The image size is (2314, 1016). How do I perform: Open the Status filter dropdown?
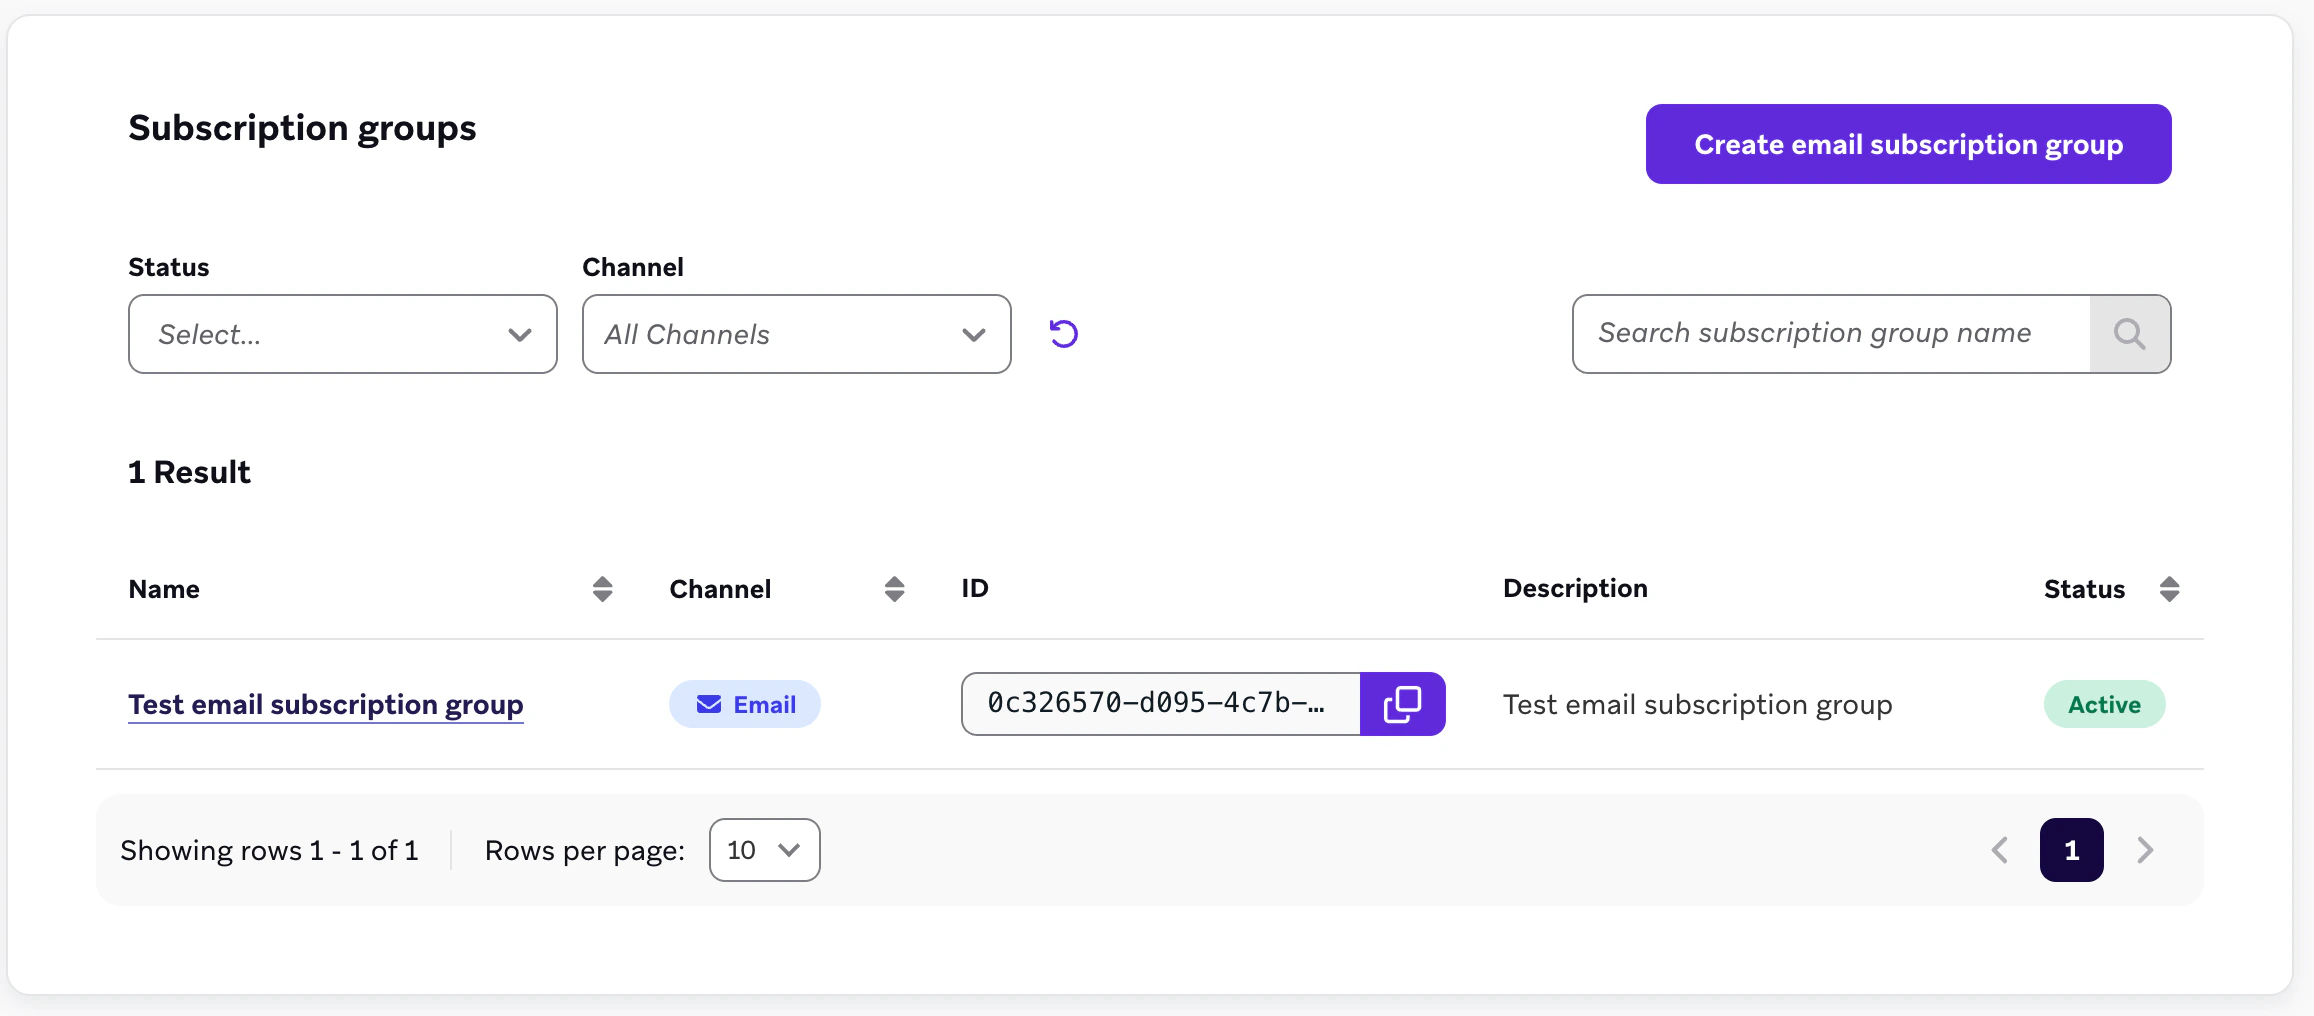(342, 334)
